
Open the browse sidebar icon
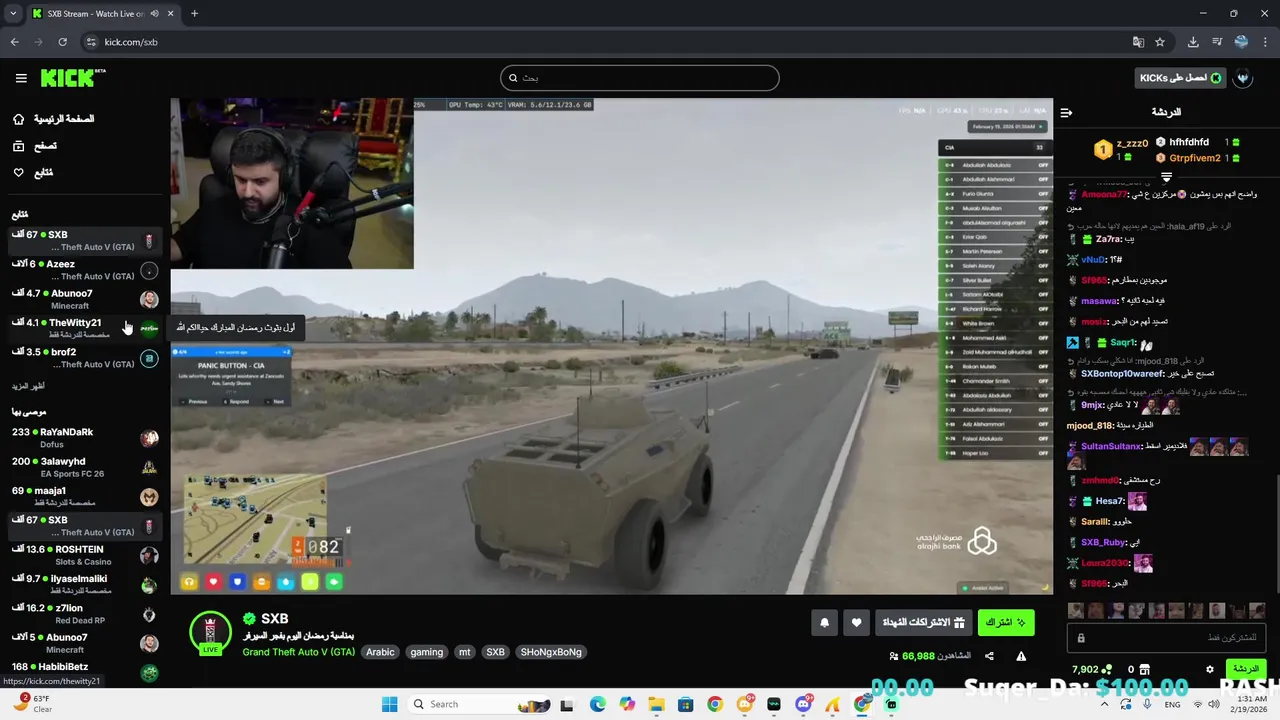18,146
